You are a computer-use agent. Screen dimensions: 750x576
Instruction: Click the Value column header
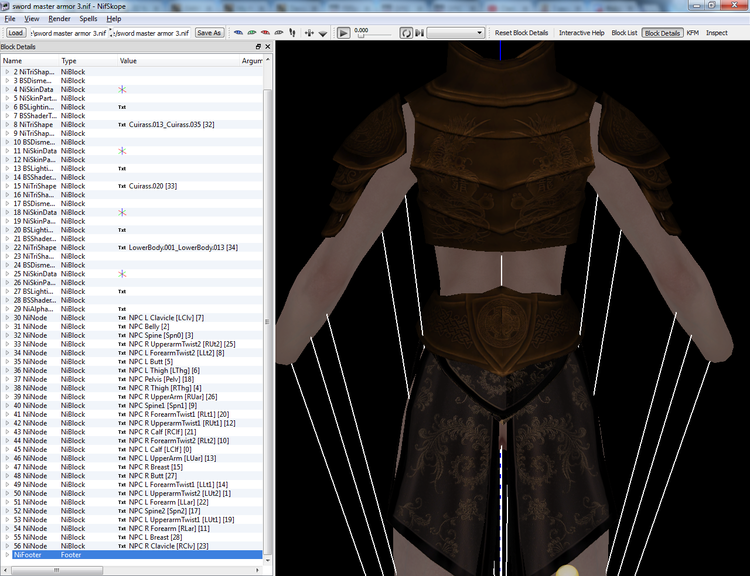pyautogui.click(x=178, y=61)
